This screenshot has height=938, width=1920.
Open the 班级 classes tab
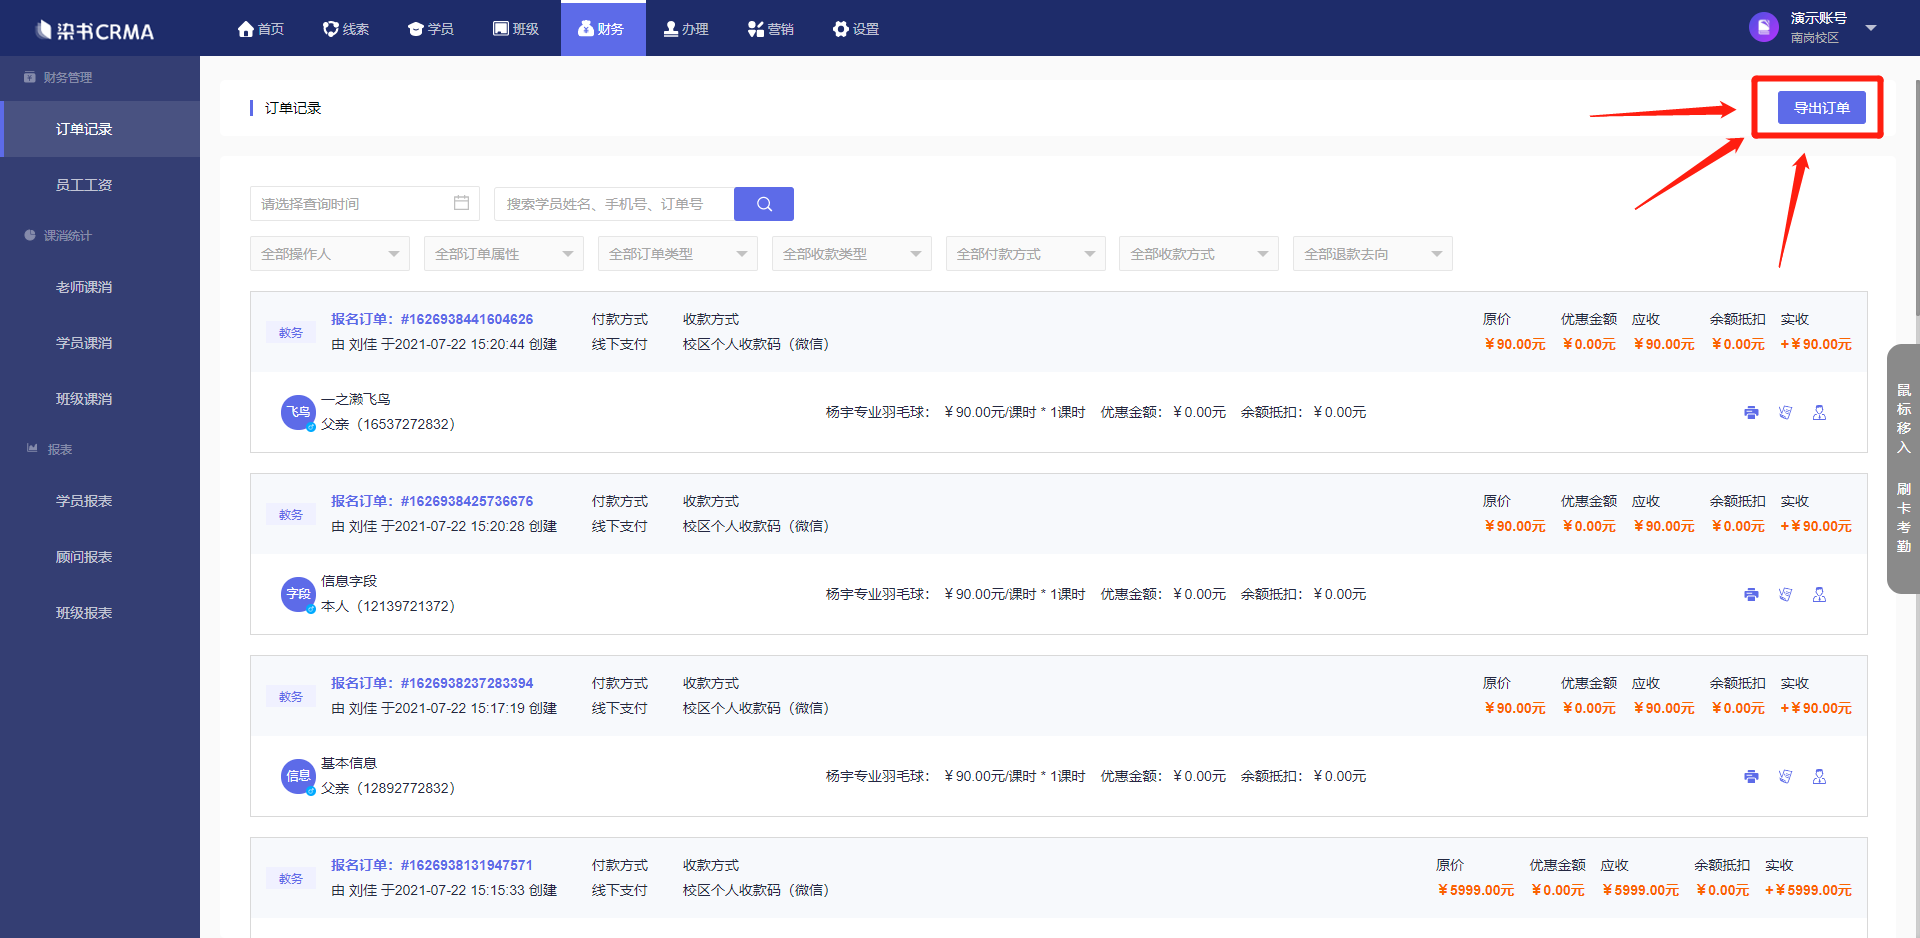516,29
